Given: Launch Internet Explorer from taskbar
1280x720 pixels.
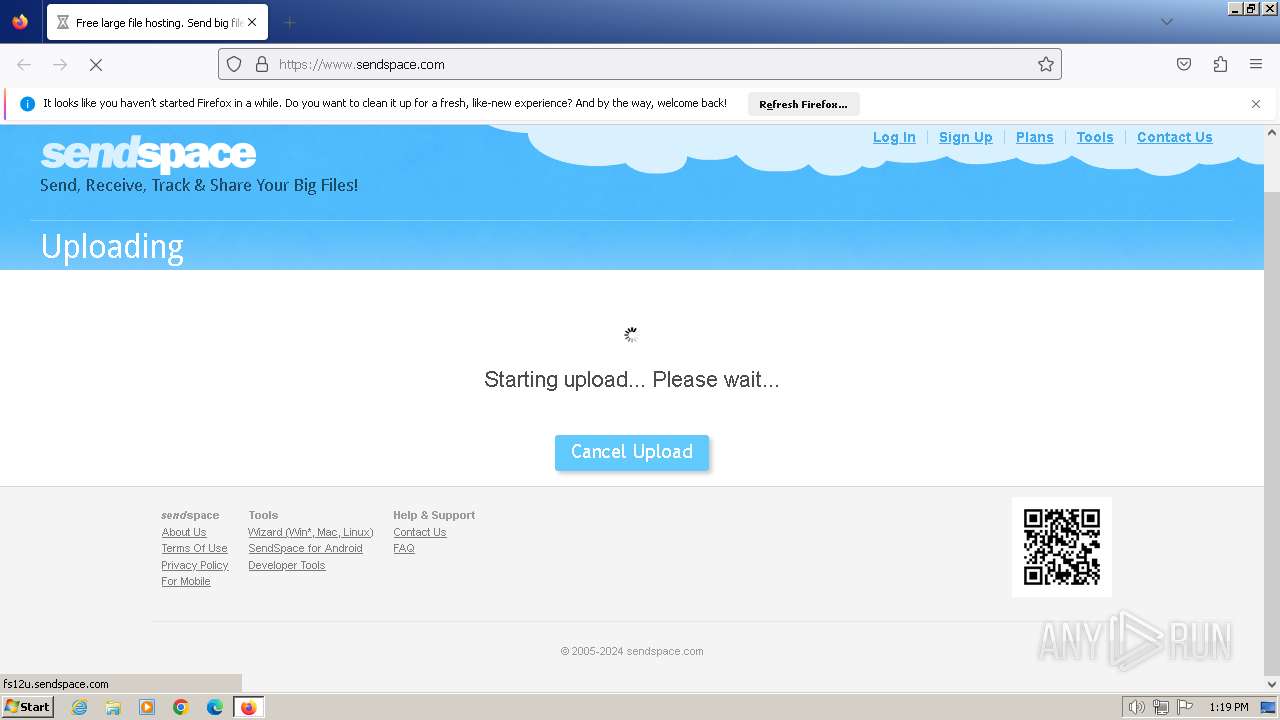Looking at the screenshot, I should tap(80, 707).
